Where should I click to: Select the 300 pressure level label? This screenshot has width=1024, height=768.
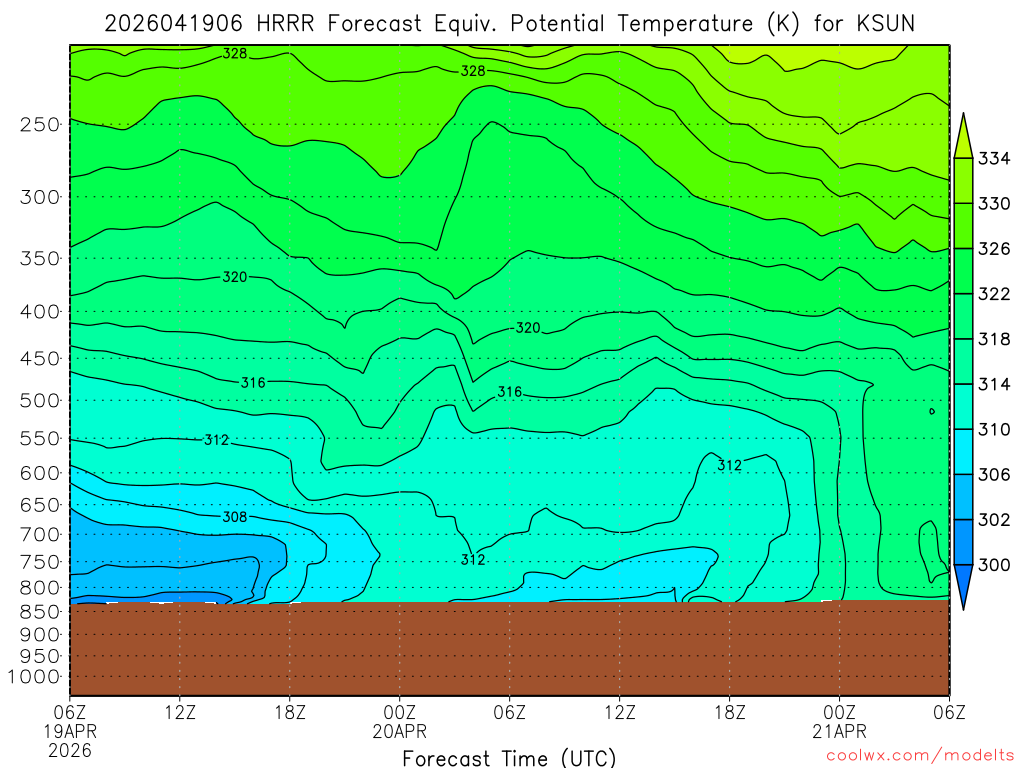coord(40,197)
